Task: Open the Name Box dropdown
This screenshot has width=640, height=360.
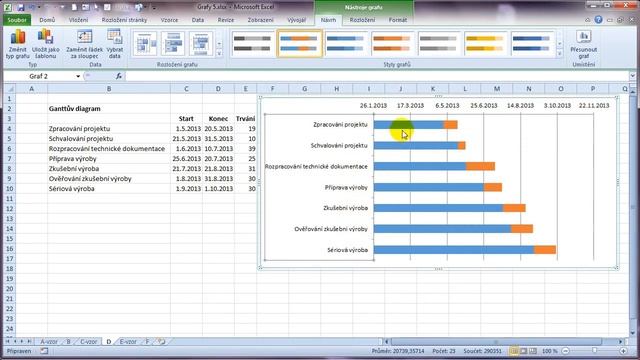Action: pyautogui.click(x=78, y=76)
